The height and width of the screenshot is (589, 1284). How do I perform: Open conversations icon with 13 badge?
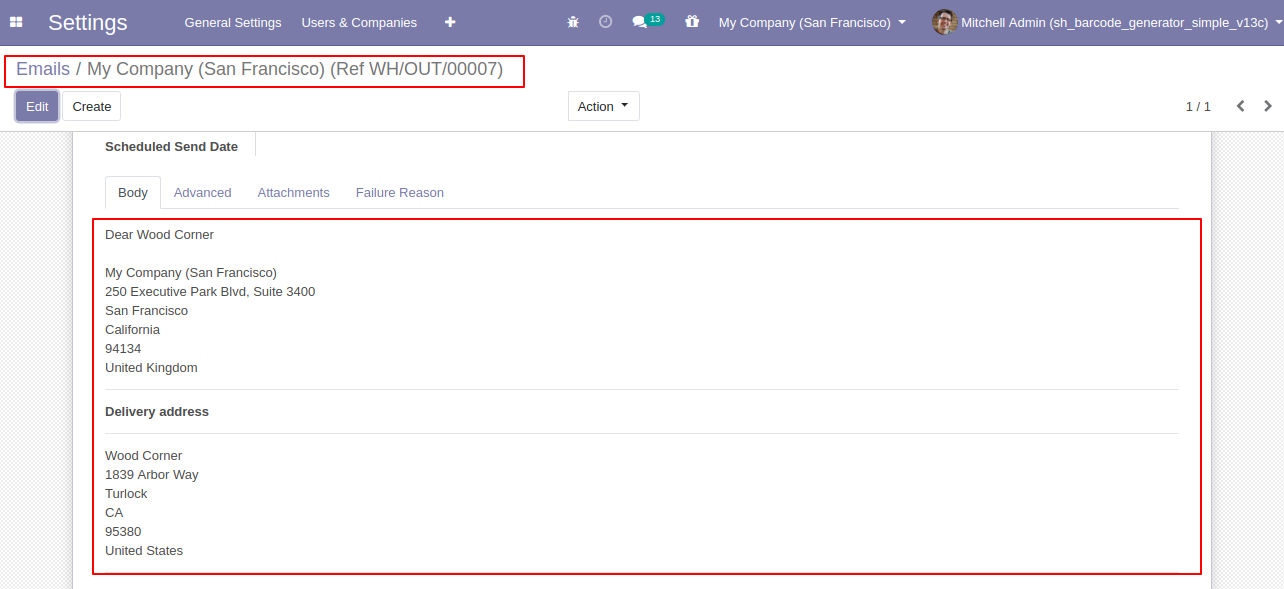pyautogui.click(x=648, y=21)
